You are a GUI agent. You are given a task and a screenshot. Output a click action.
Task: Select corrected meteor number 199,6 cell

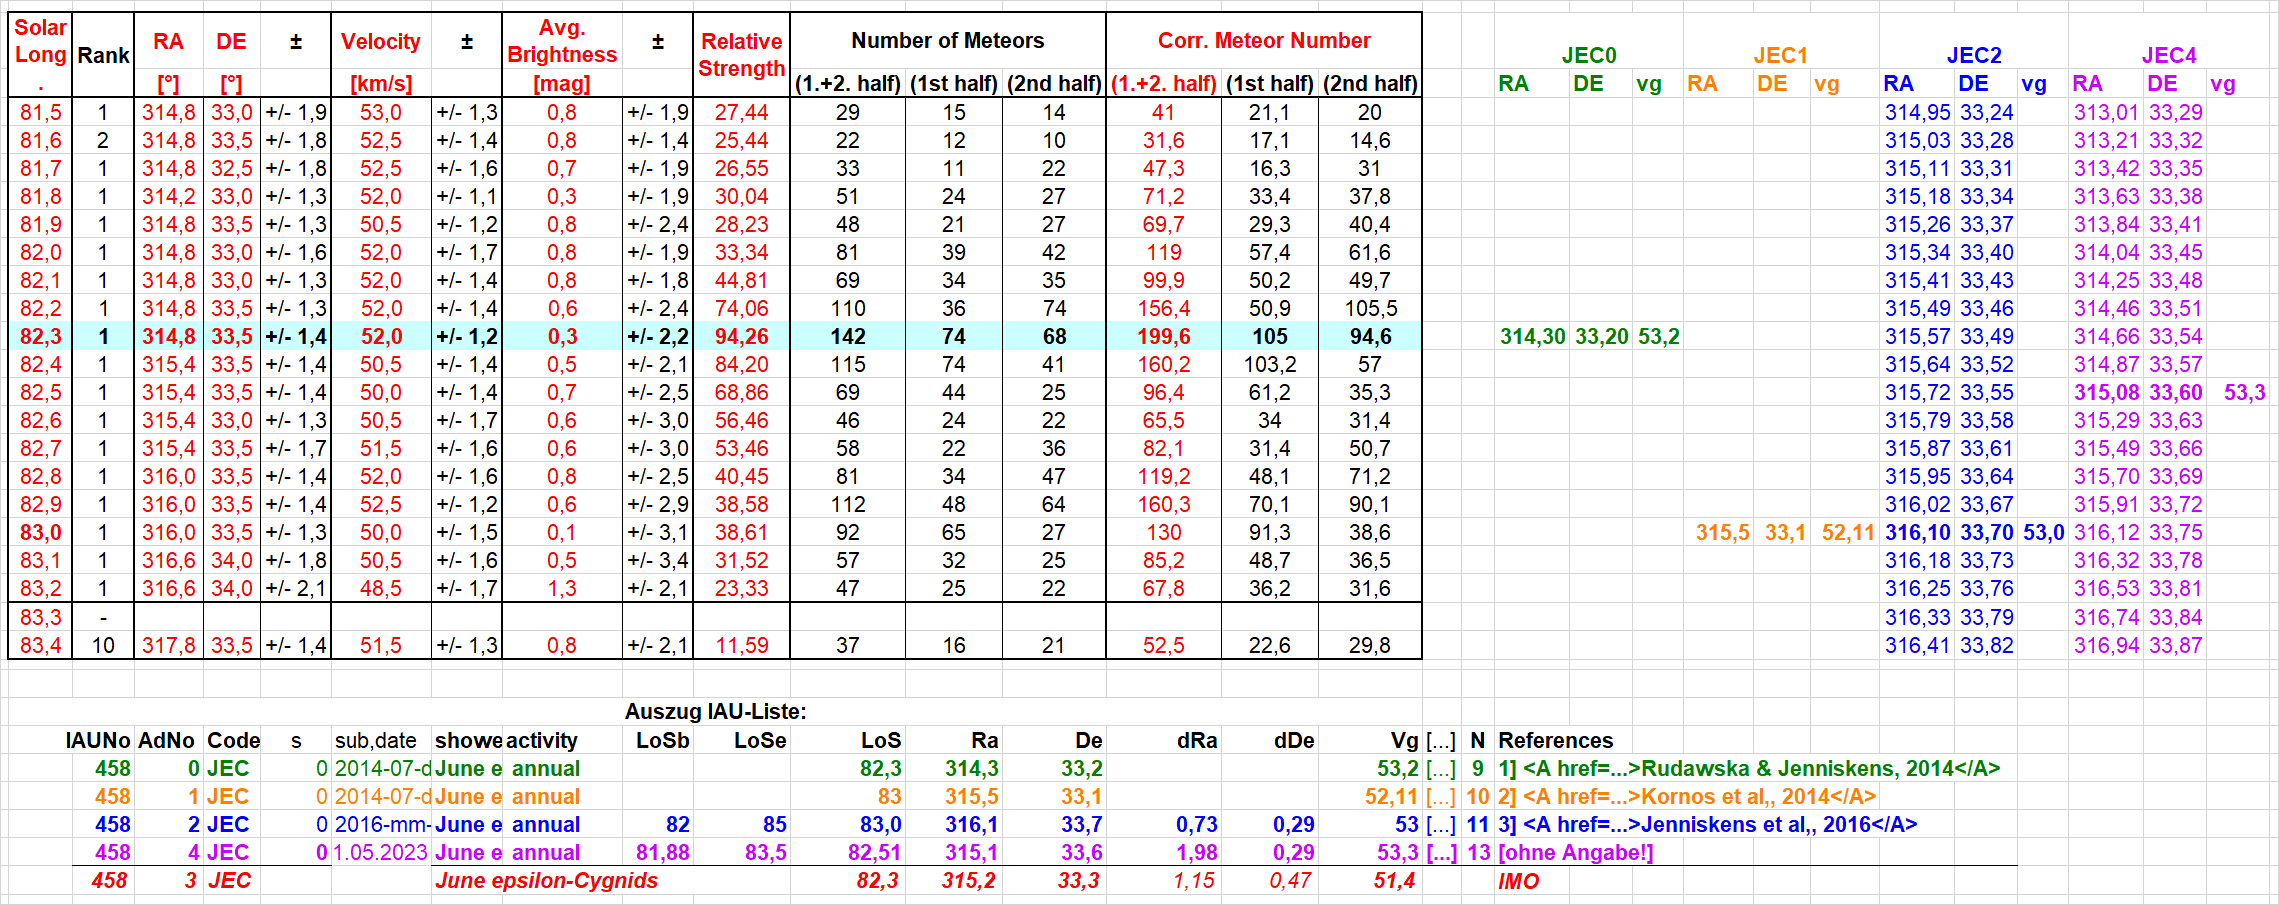pyautogui.click(x=1163, y=337)
